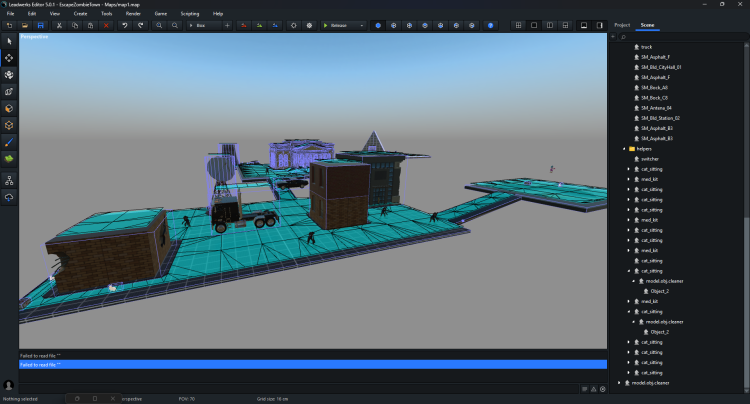Viewport: 750px width, 404px height.
Task: Select the pointer Select tool in sidebar
Action: point(9,41)
